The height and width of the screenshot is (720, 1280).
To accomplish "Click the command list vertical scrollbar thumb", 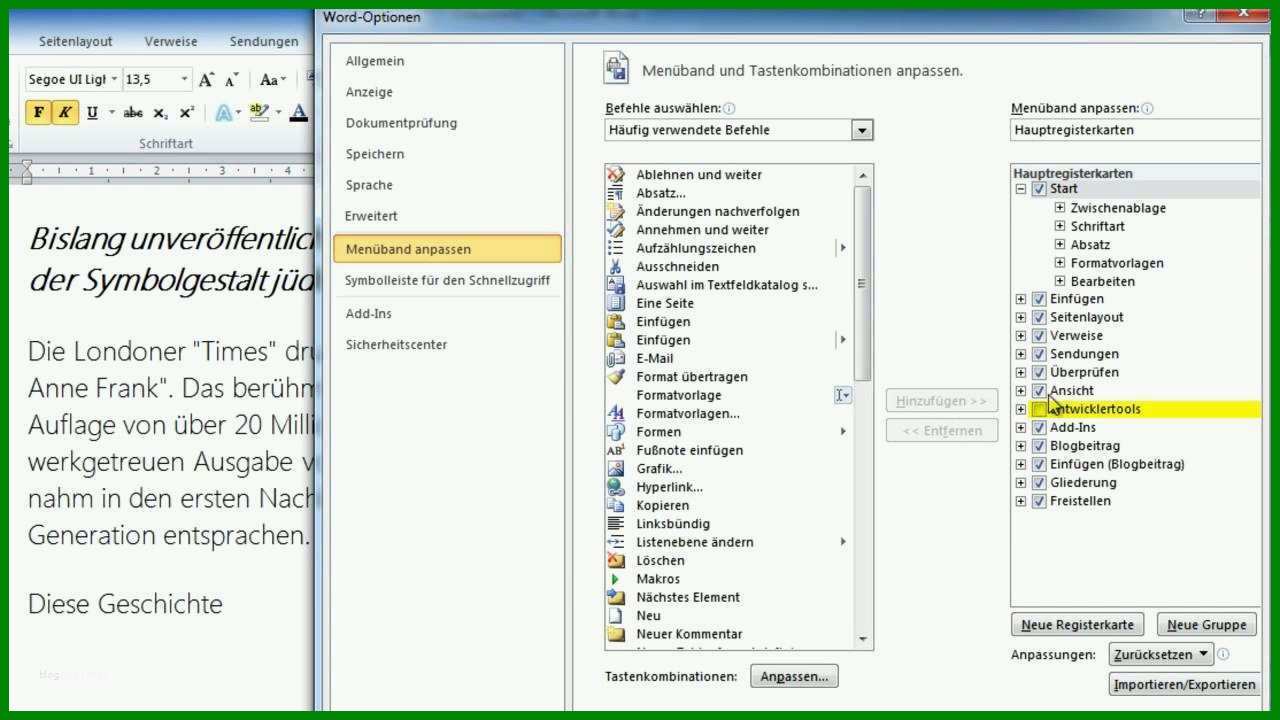I will [x=862, y=283].
